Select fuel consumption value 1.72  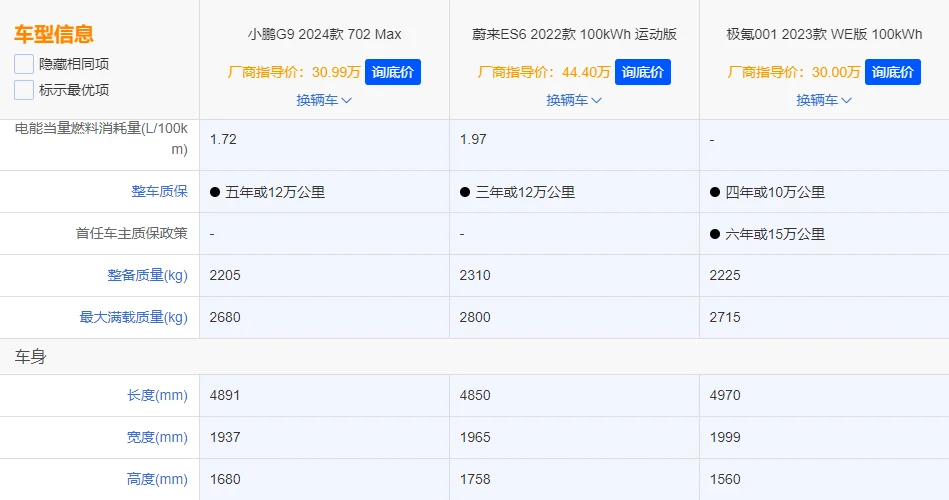pyautogui.click(x=223, y=139)
